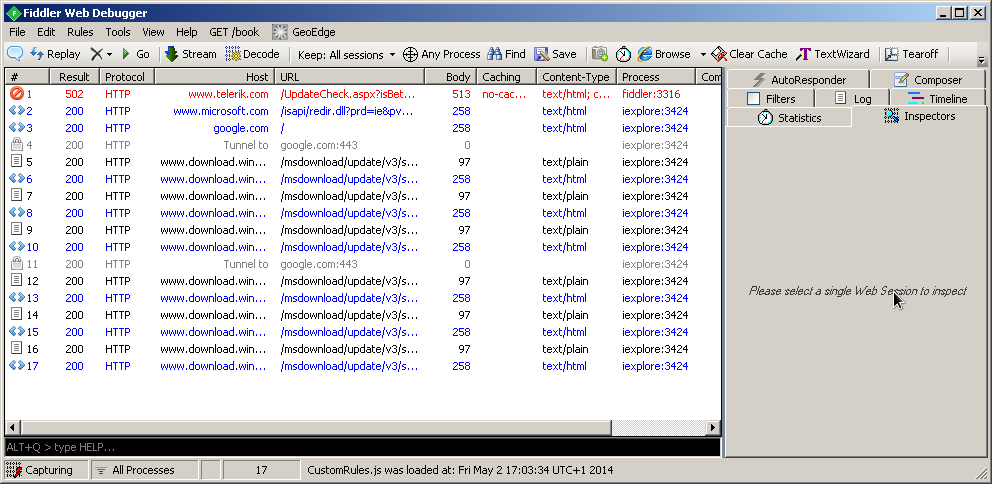Screen dimensions: 992x484
Task: Click the timer stopwatch icon in toolbar
Action: (x=623, y=54)
